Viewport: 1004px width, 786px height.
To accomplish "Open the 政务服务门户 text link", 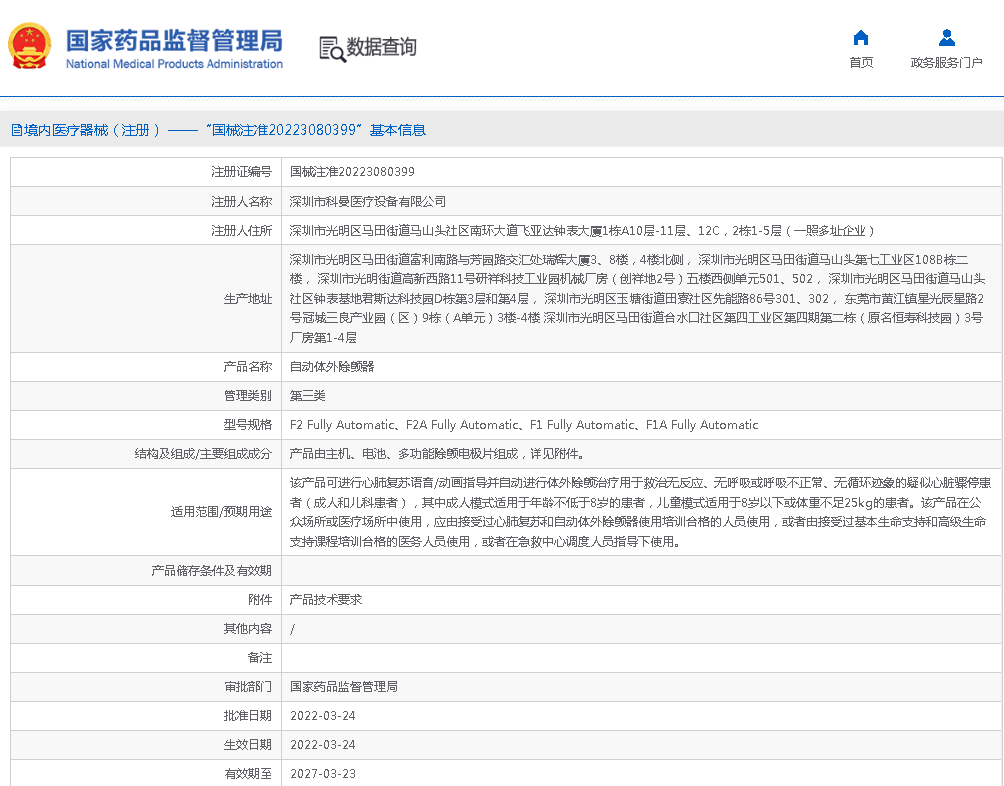I will (x=946, y=63).
